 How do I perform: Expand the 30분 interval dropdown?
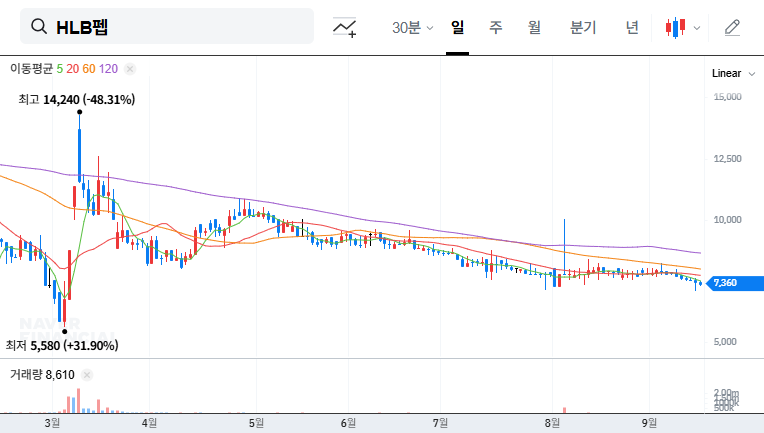tap(412, 28)
